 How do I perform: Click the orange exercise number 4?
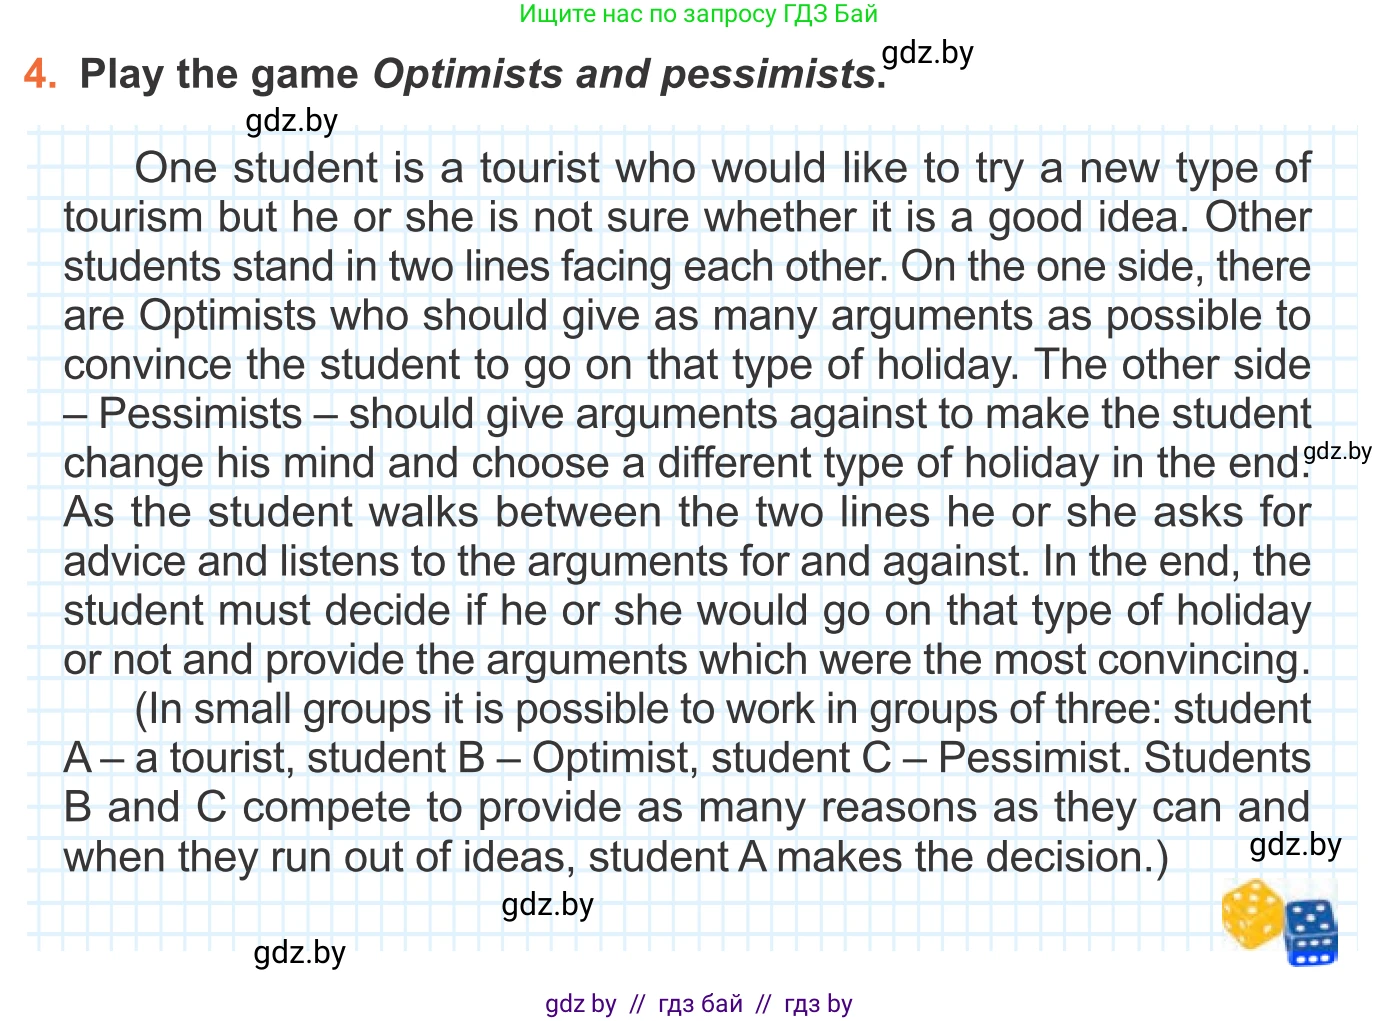point(40,75)
